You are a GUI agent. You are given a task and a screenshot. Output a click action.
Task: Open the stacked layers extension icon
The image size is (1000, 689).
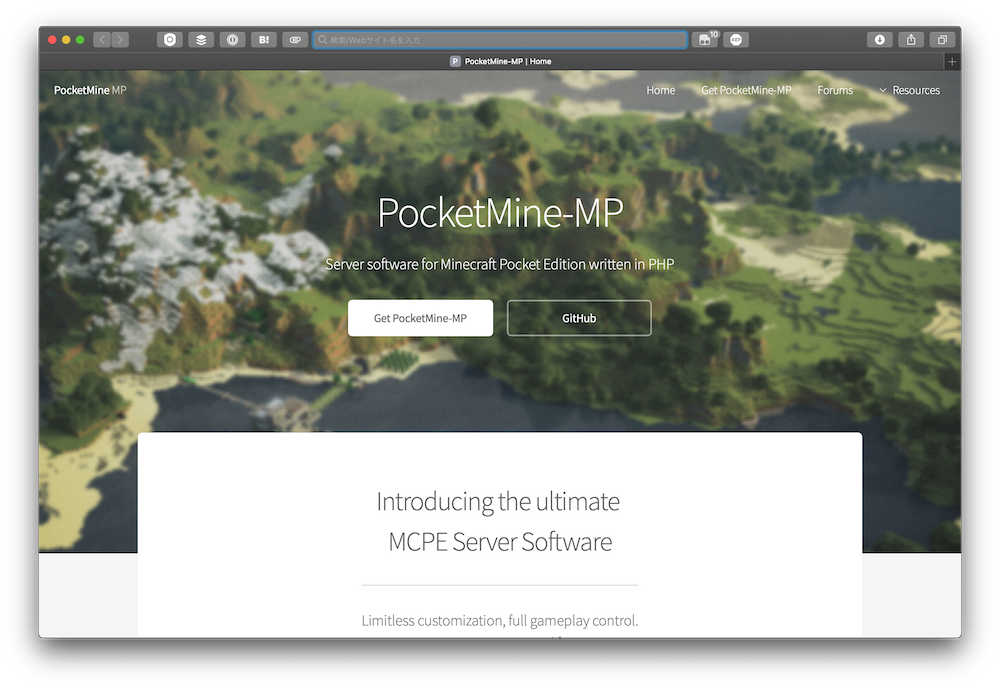pos(201,40)
